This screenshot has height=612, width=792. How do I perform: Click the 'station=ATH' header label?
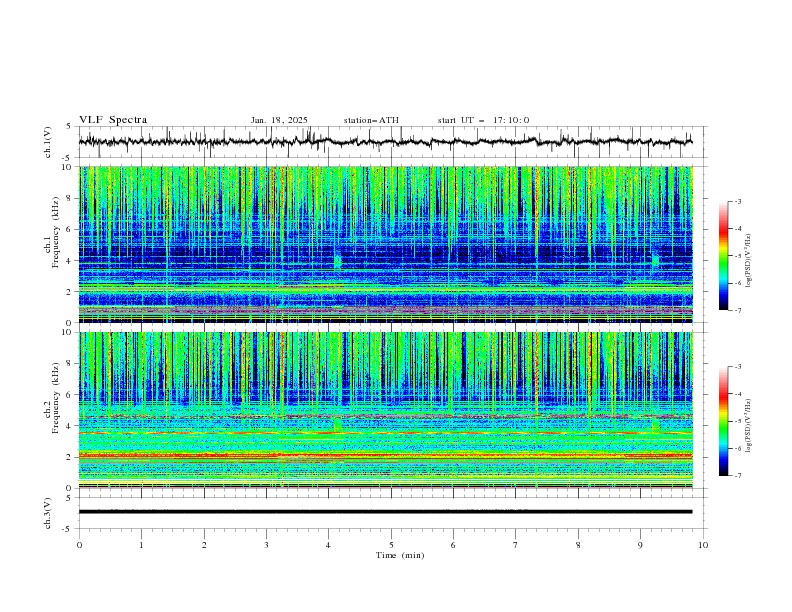(371, 120)
